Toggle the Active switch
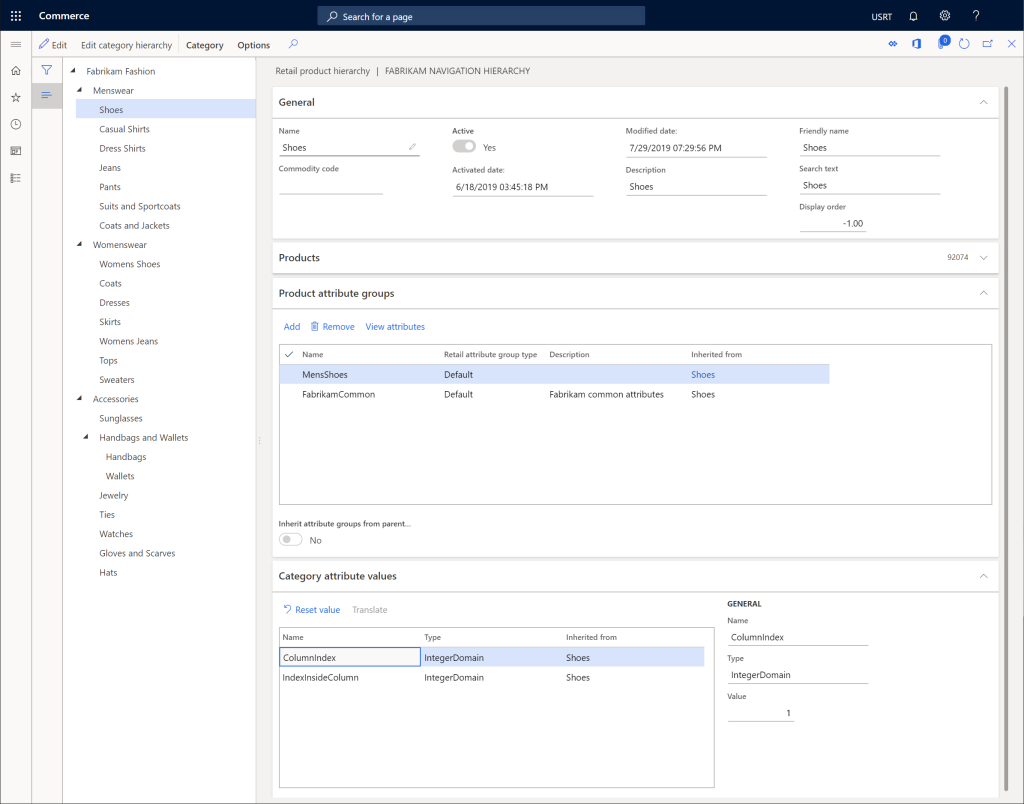The image size is (1024, 804). click(x=464, y=147)
